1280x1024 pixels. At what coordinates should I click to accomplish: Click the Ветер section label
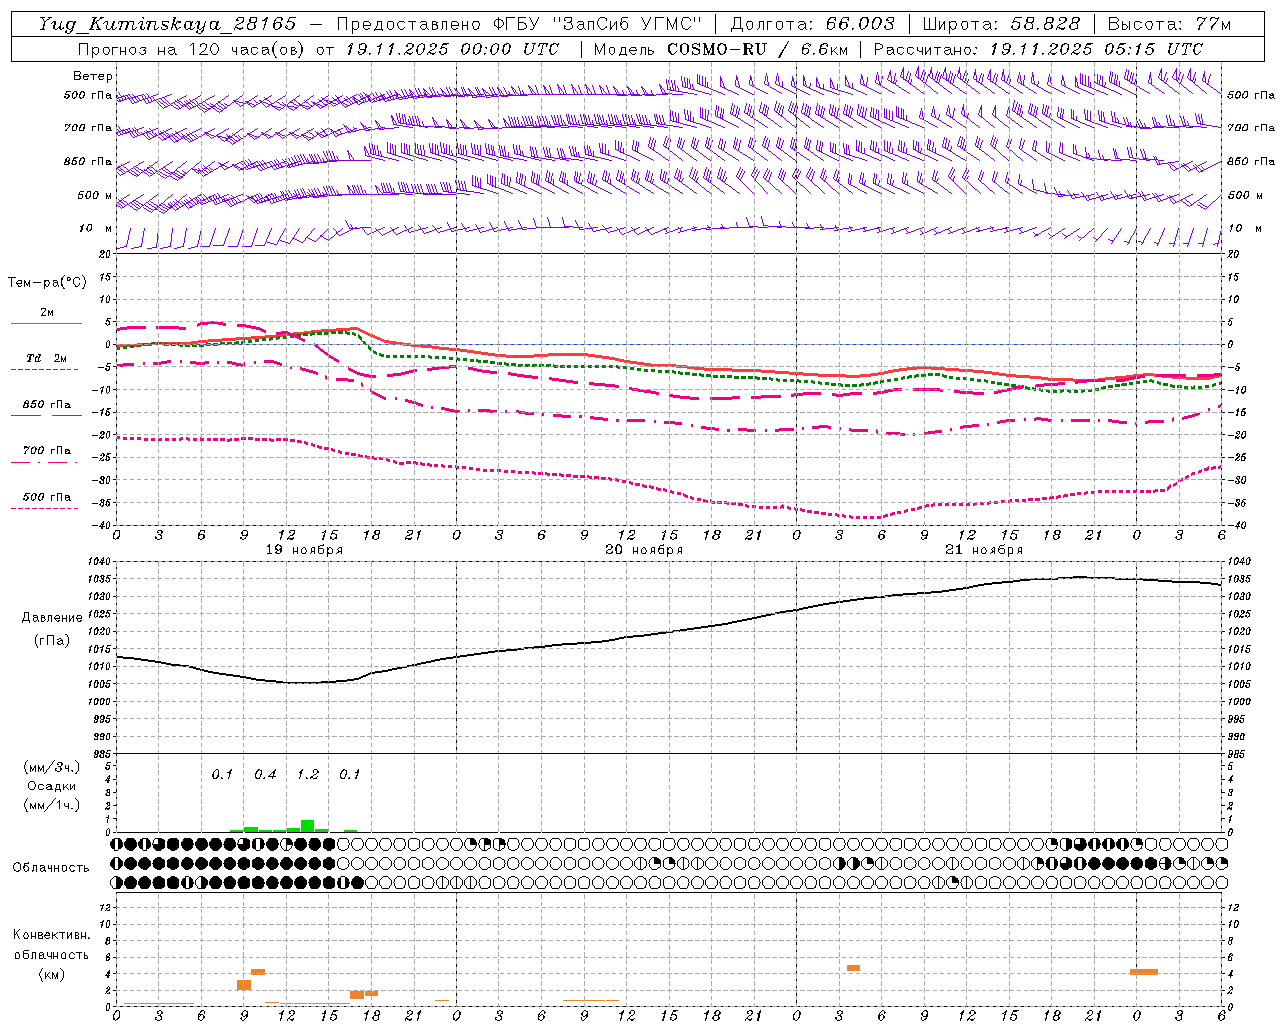[93, 76]
